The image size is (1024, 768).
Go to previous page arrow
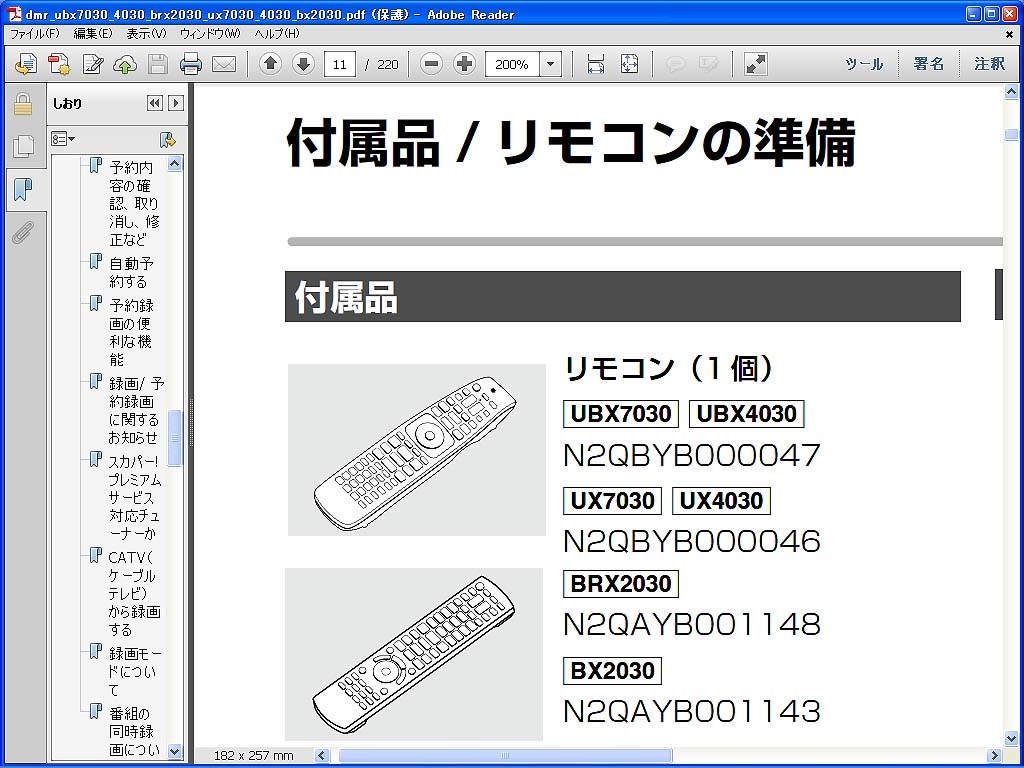(270, 64)
